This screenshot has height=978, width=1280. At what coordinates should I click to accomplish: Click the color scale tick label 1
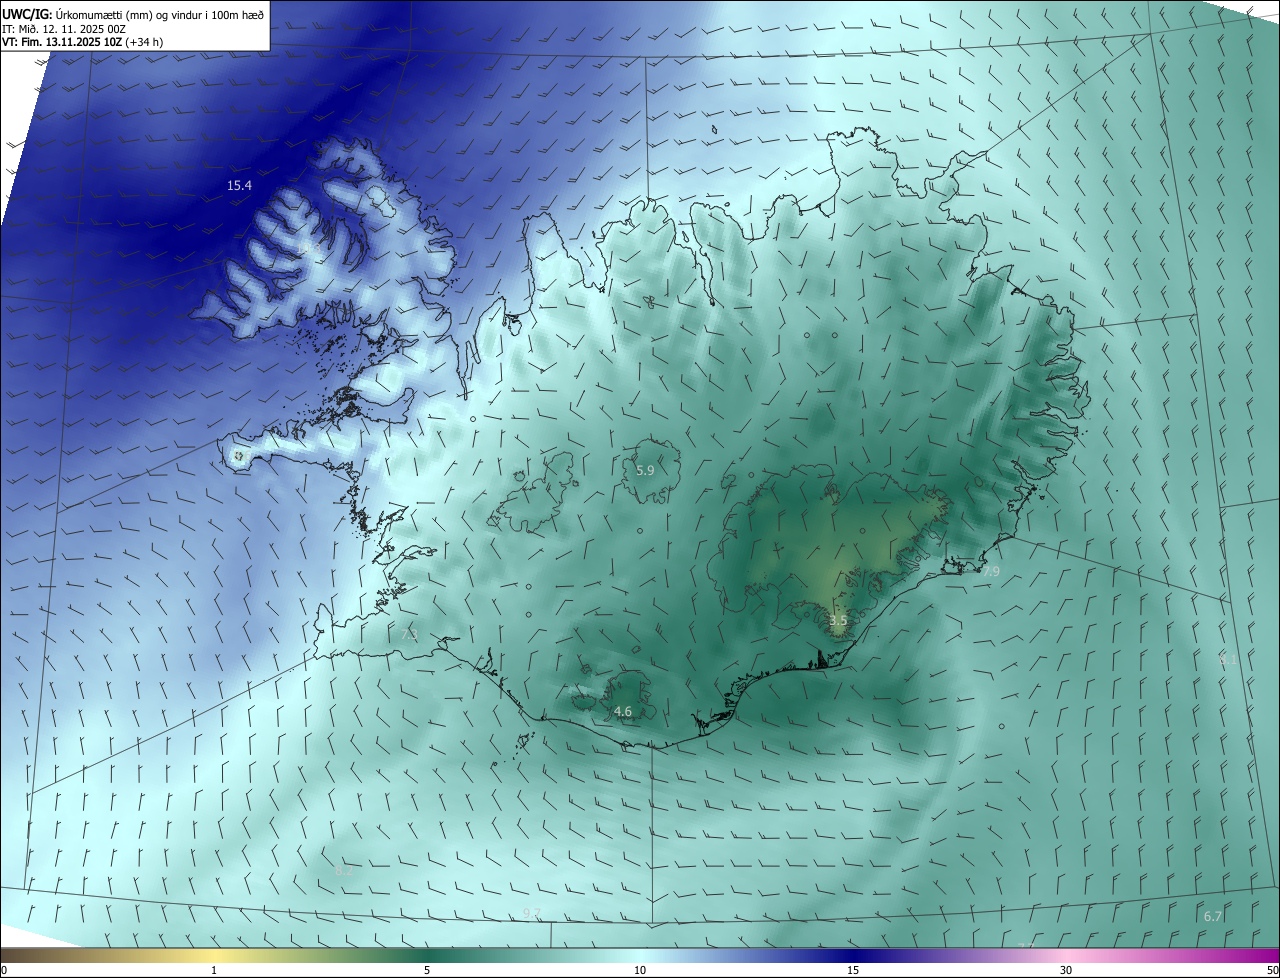(x=214, y=970)
